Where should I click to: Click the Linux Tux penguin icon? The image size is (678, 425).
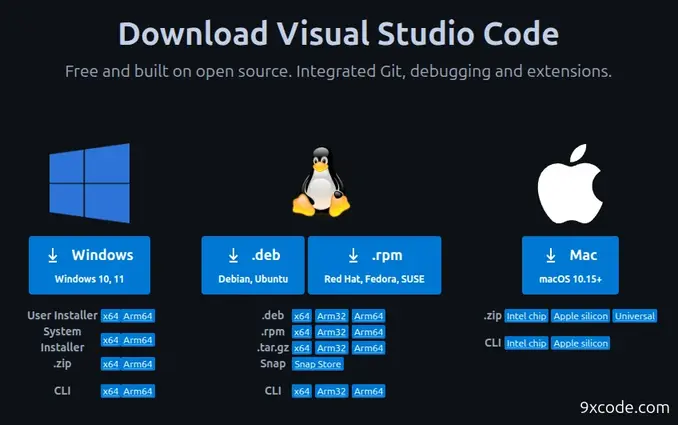(x=321, y=182)
